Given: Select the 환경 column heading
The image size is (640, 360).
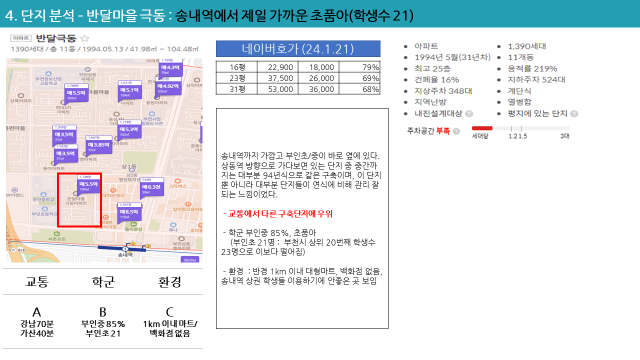Looking at the screenshot, I should tap(169, 282).
